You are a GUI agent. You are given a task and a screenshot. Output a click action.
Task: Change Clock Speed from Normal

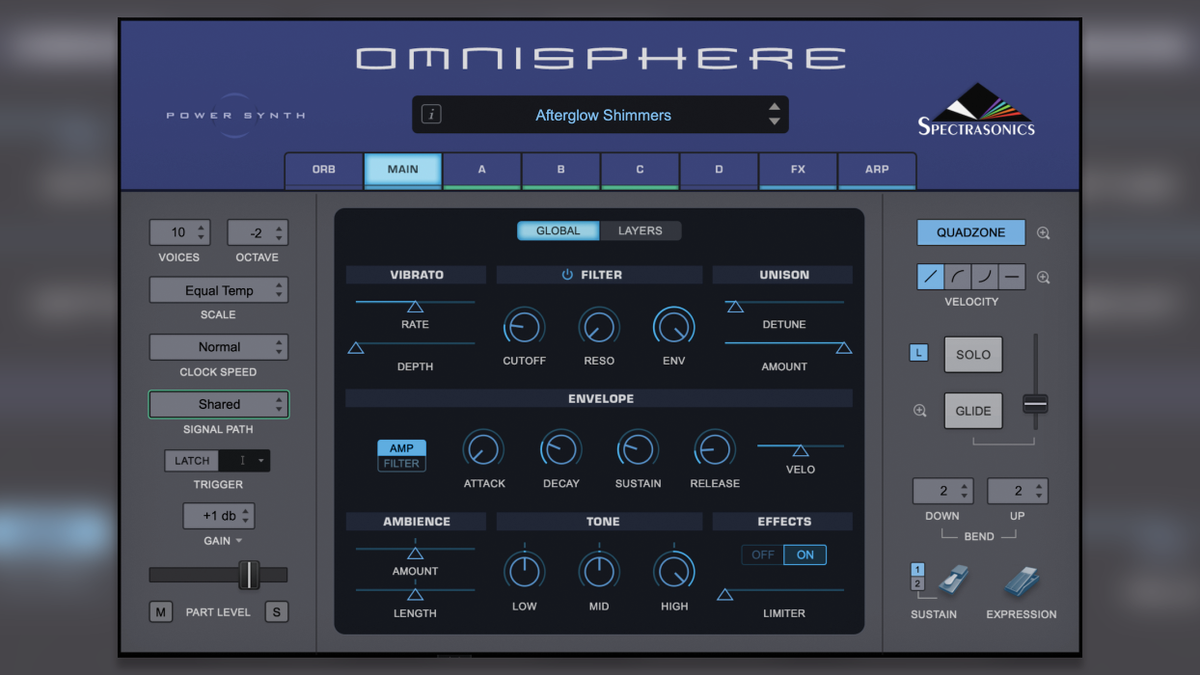click(x=218, y=347)
